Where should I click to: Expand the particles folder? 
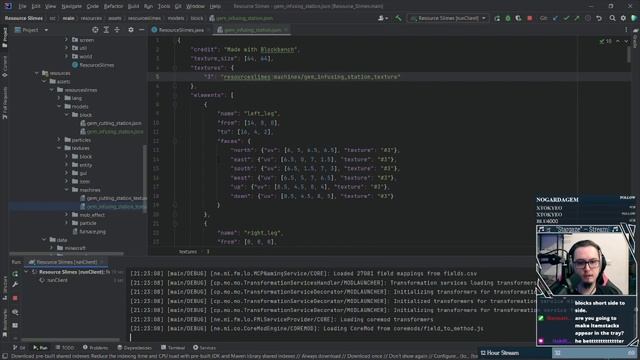(59, 140)
